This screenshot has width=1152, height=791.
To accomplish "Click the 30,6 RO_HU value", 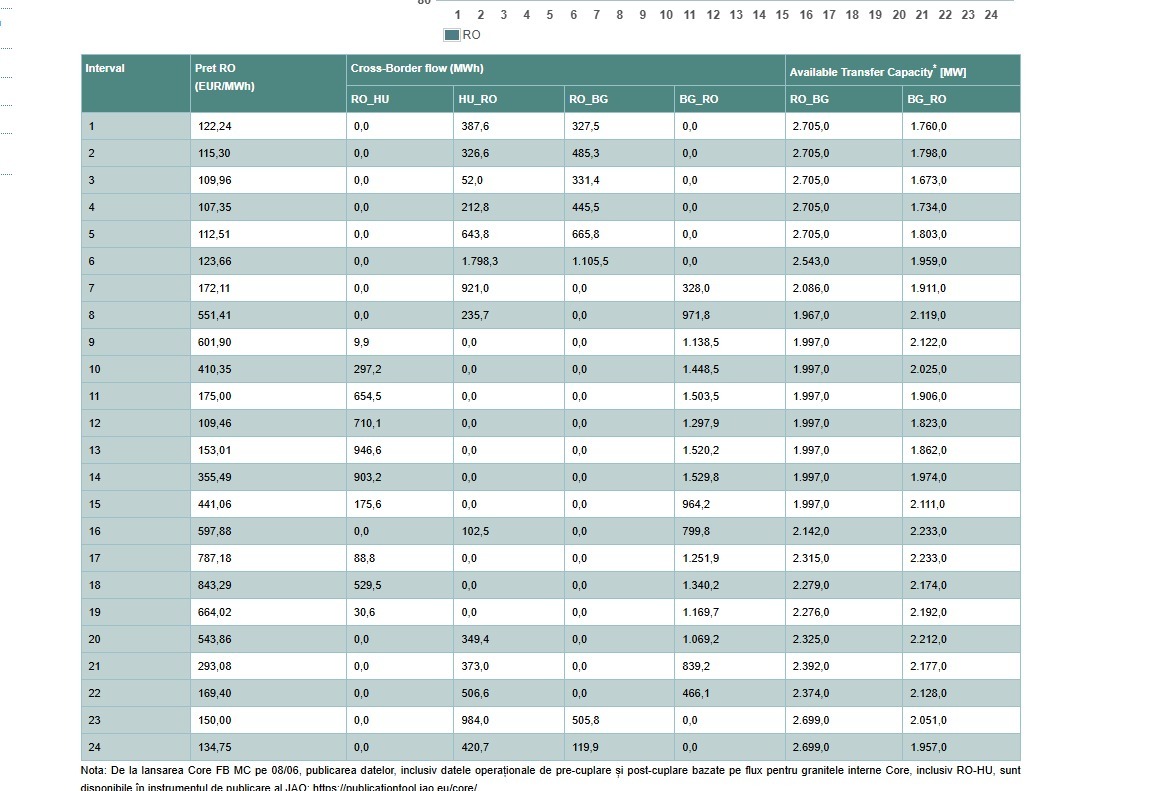I will pos(364,612).
